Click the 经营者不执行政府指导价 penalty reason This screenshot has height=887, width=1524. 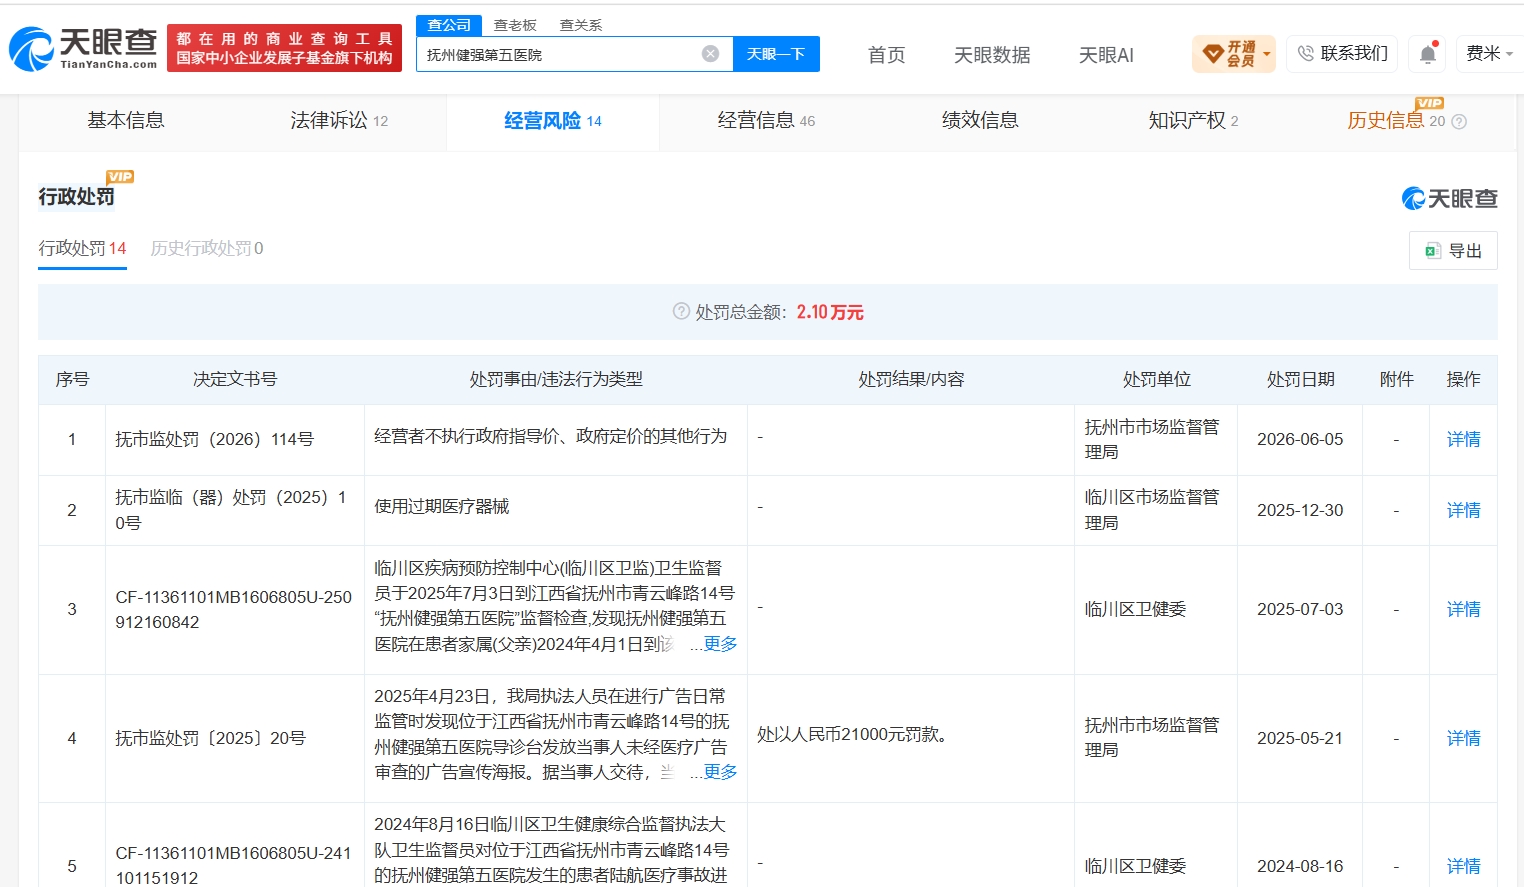point(551,437)
